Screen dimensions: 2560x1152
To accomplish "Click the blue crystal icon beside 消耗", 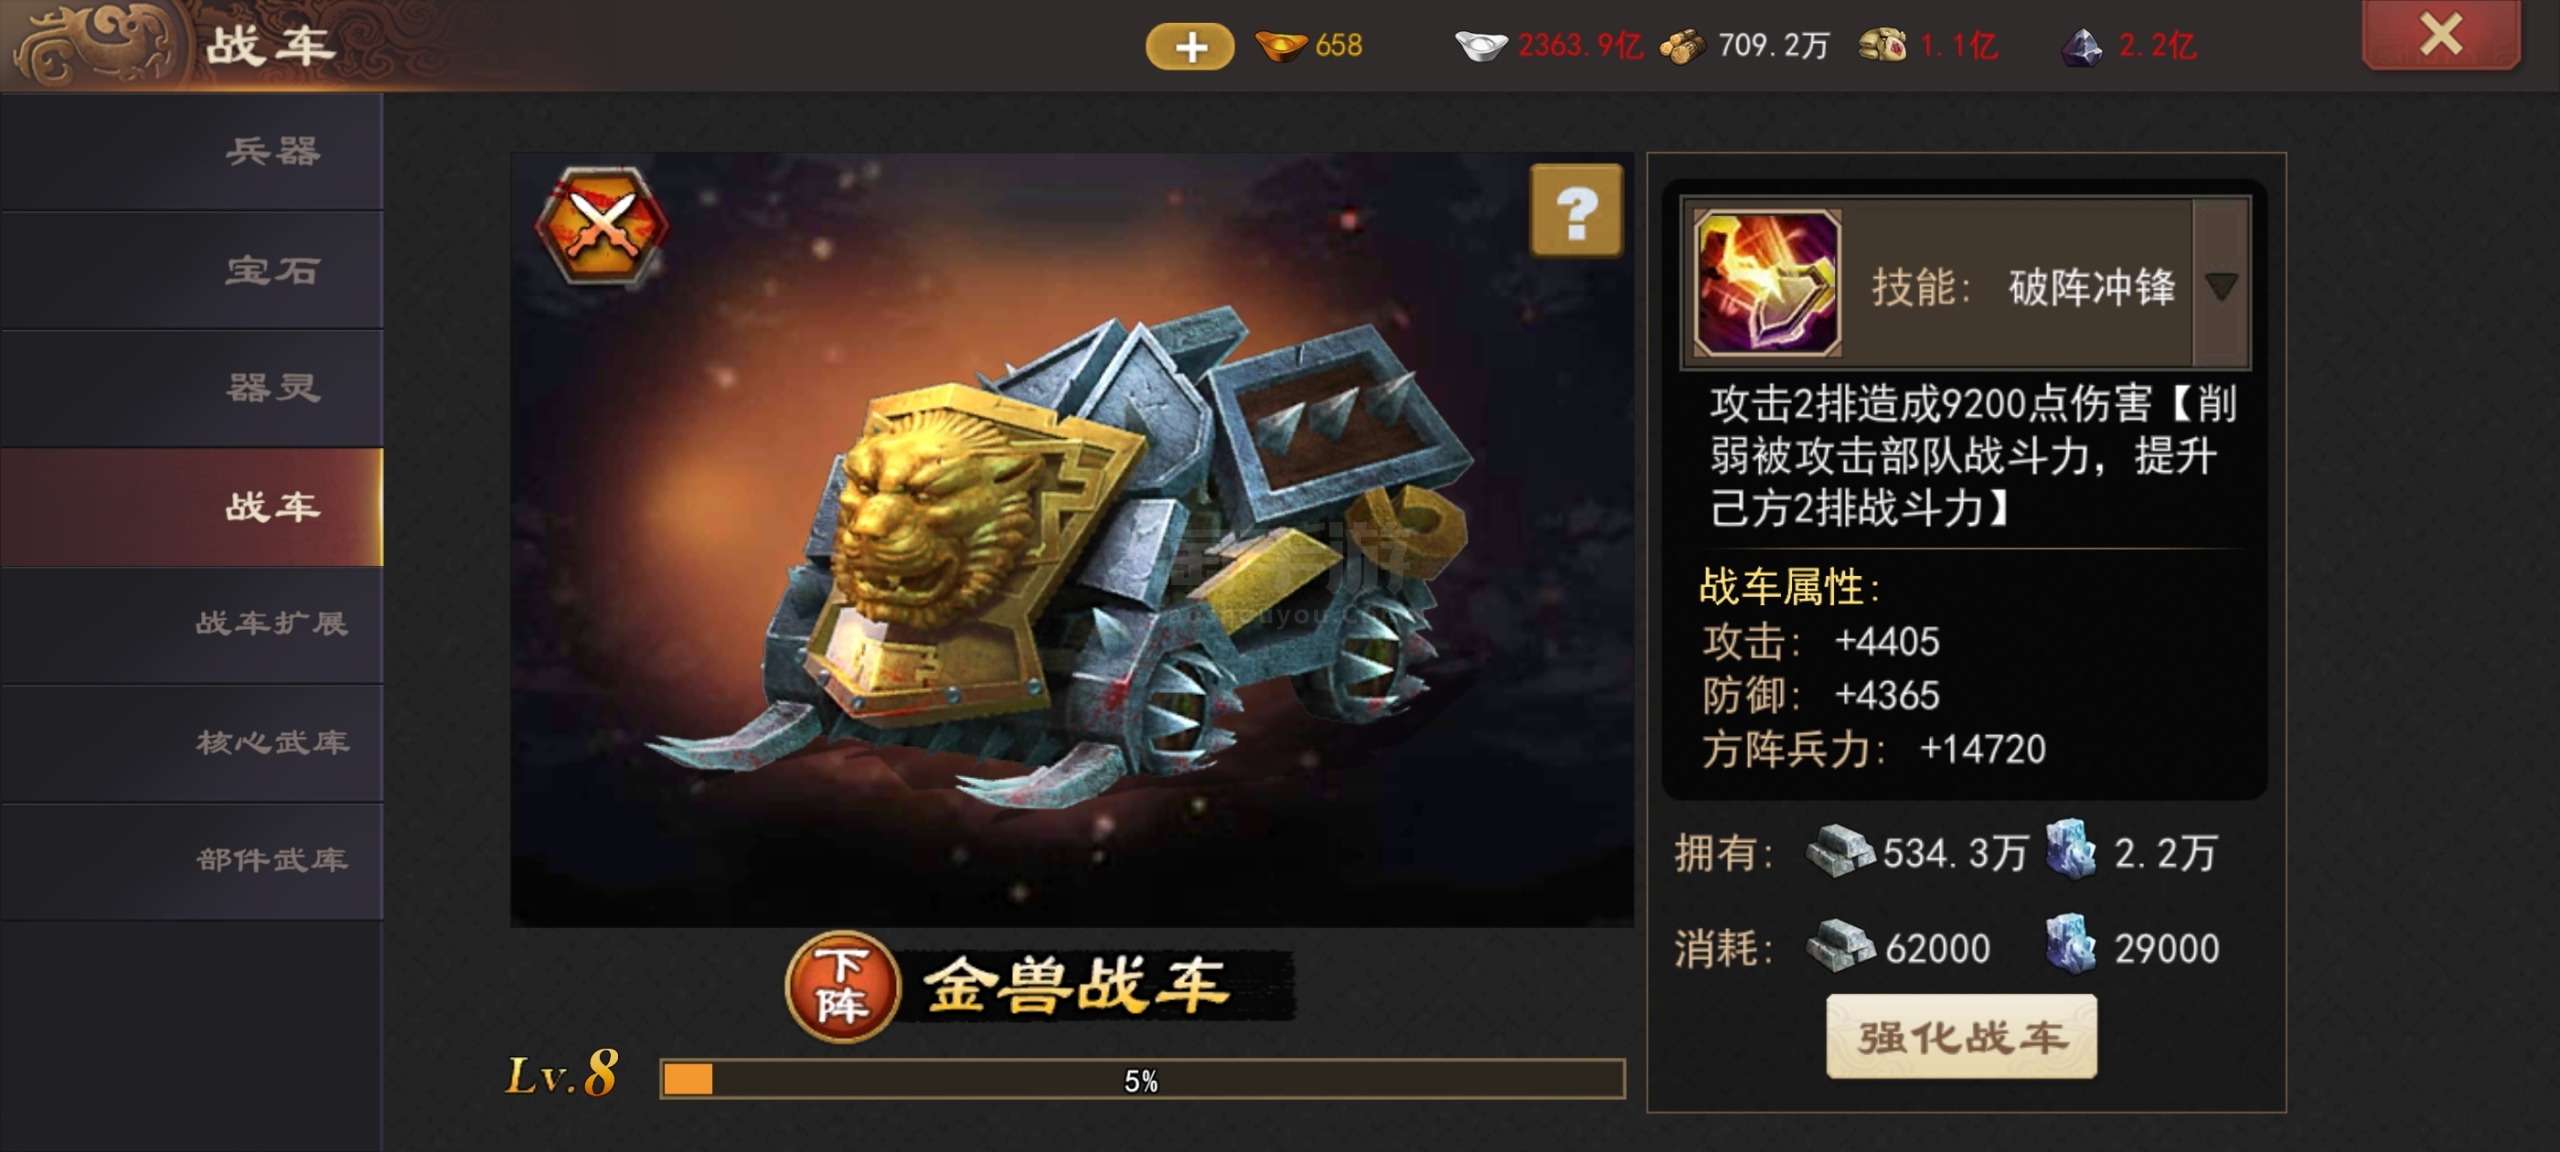I will (2070, 943).
